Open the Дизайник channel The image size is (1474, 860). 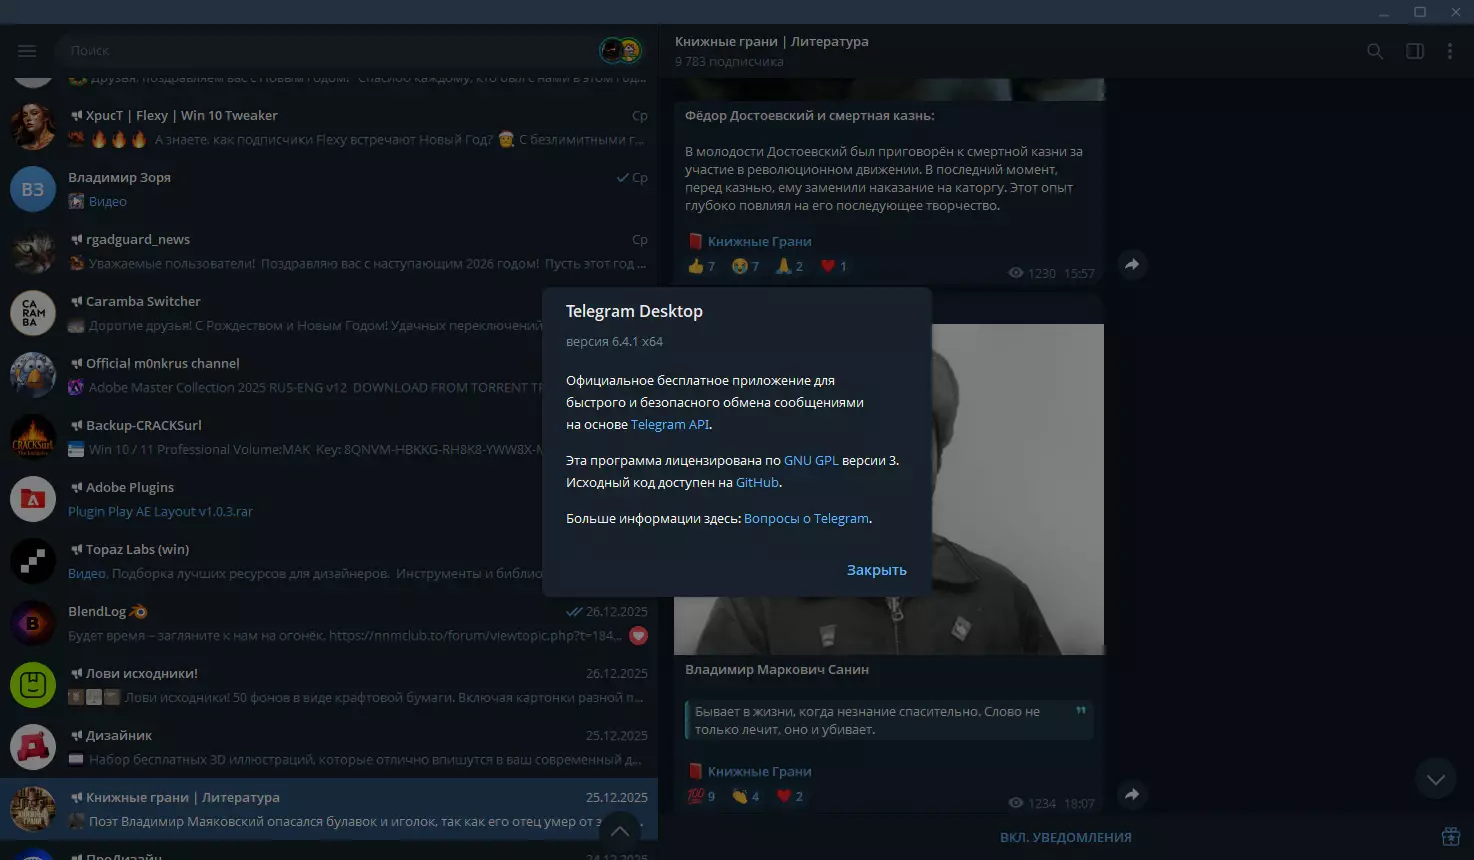[x=329, y=747]
